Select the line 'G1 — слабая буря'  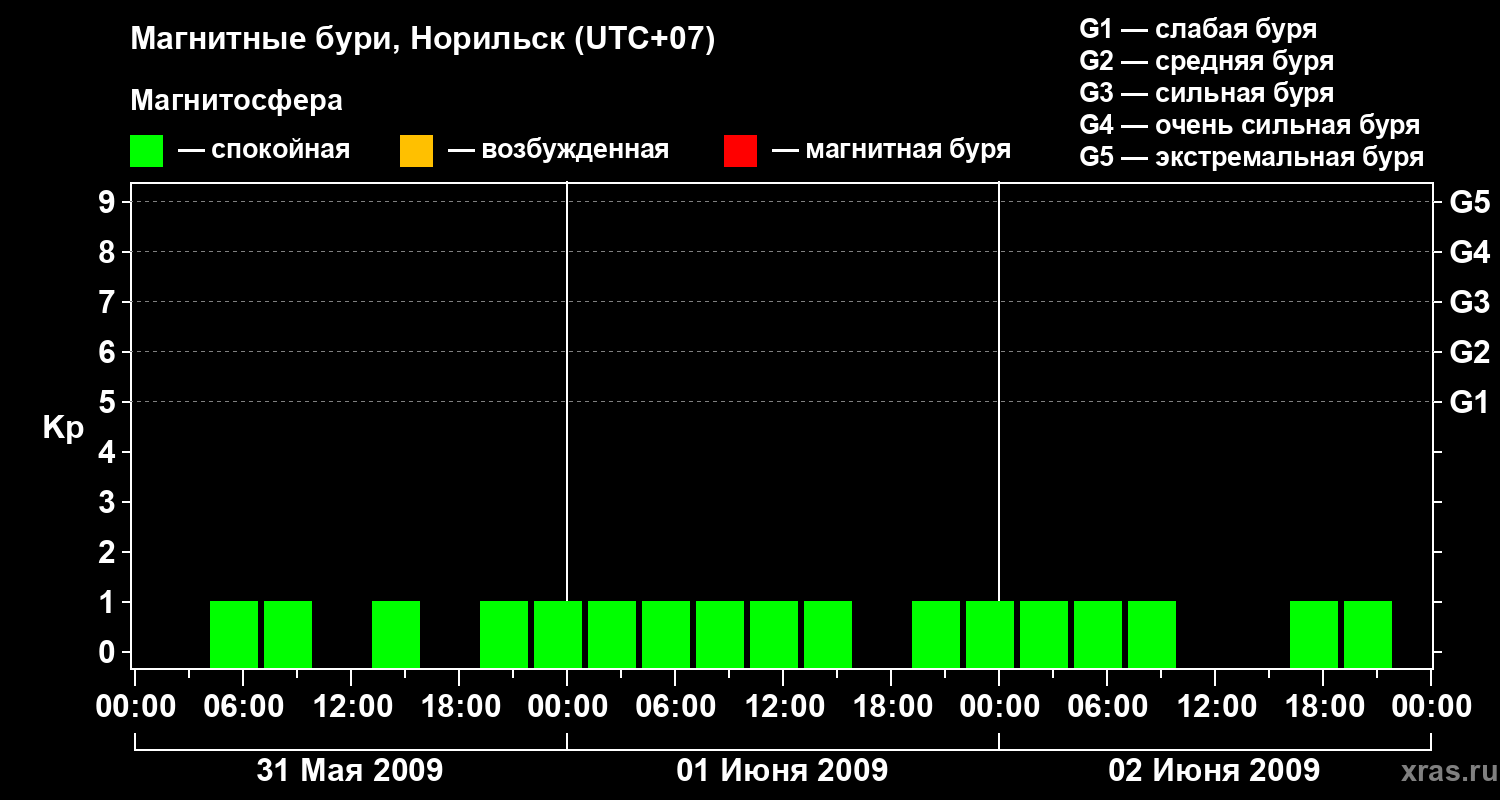pyautogui.click(x=1198, y=28)
